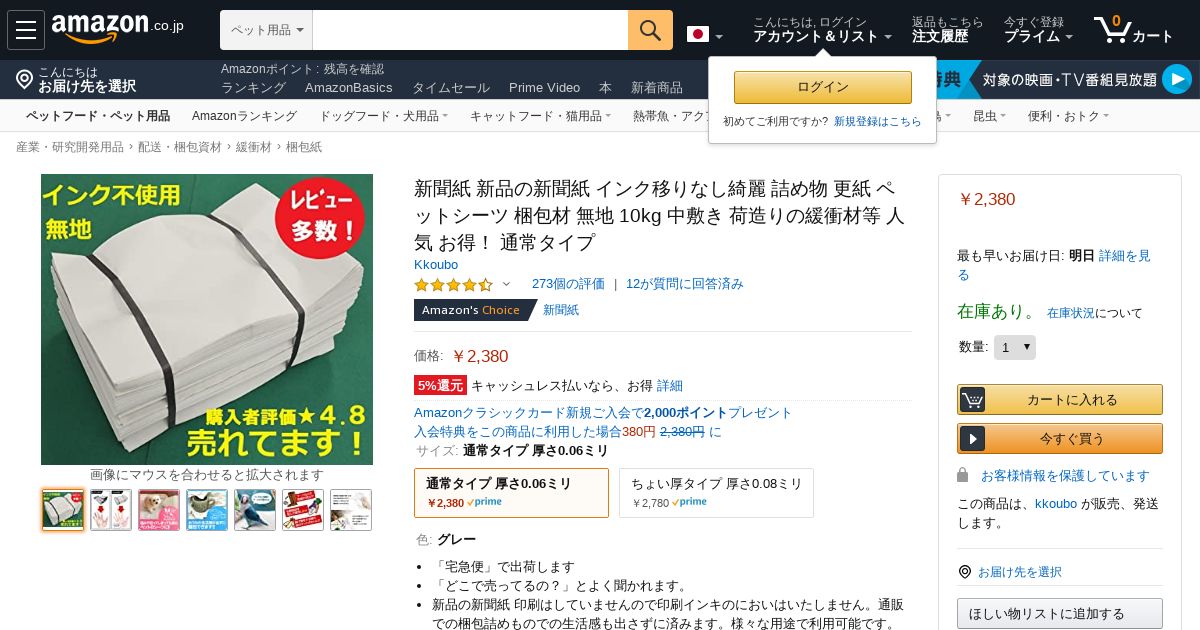This screenshot has width=1200, height=630.
Task: Open the Amazonランキング tab in pet navigation
Action: pos(244,116)
